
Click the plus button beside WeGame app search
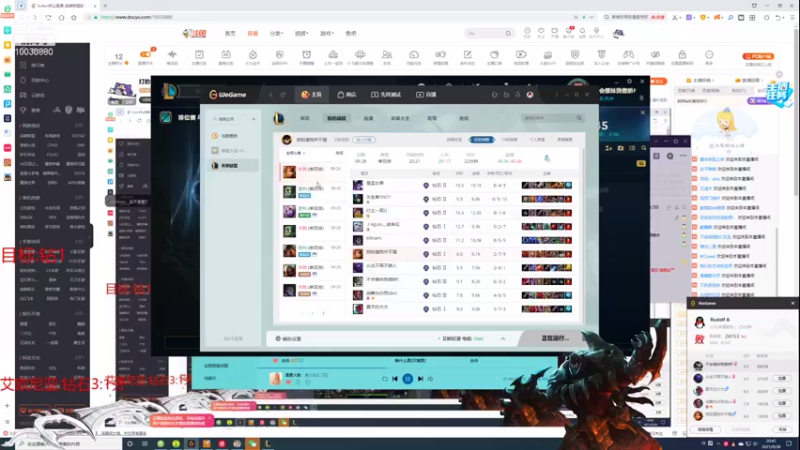tap(254, 119)
